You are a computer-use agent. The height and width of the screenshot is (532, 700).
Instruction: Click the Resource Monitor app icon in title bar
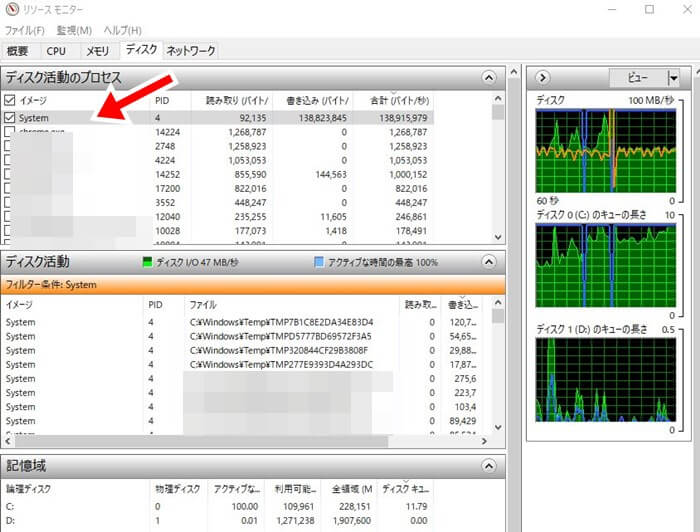pyautogui.click(x=11, y=10)
